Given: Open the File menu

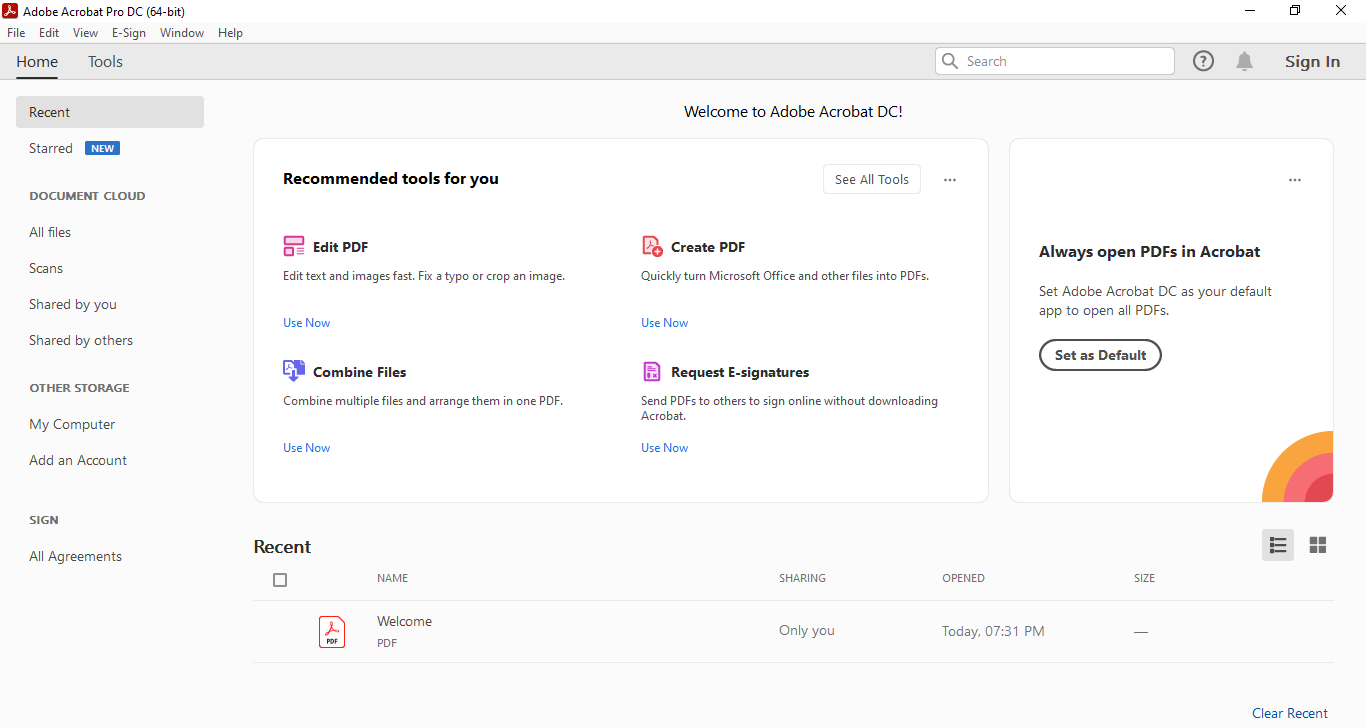Looking at the screenshot, I should click(x=16, y=33).
